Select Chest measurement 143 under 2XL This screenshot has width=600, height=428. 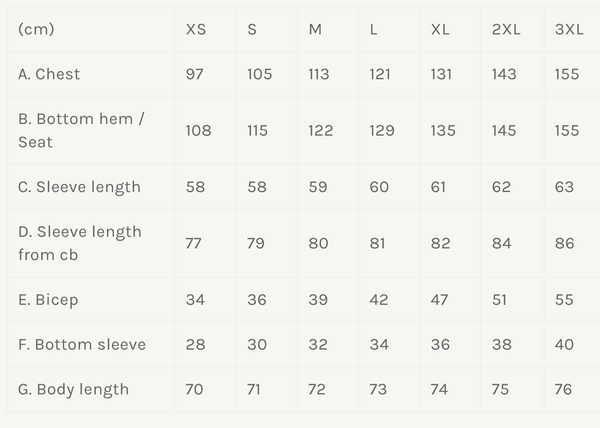pos(506,74)
